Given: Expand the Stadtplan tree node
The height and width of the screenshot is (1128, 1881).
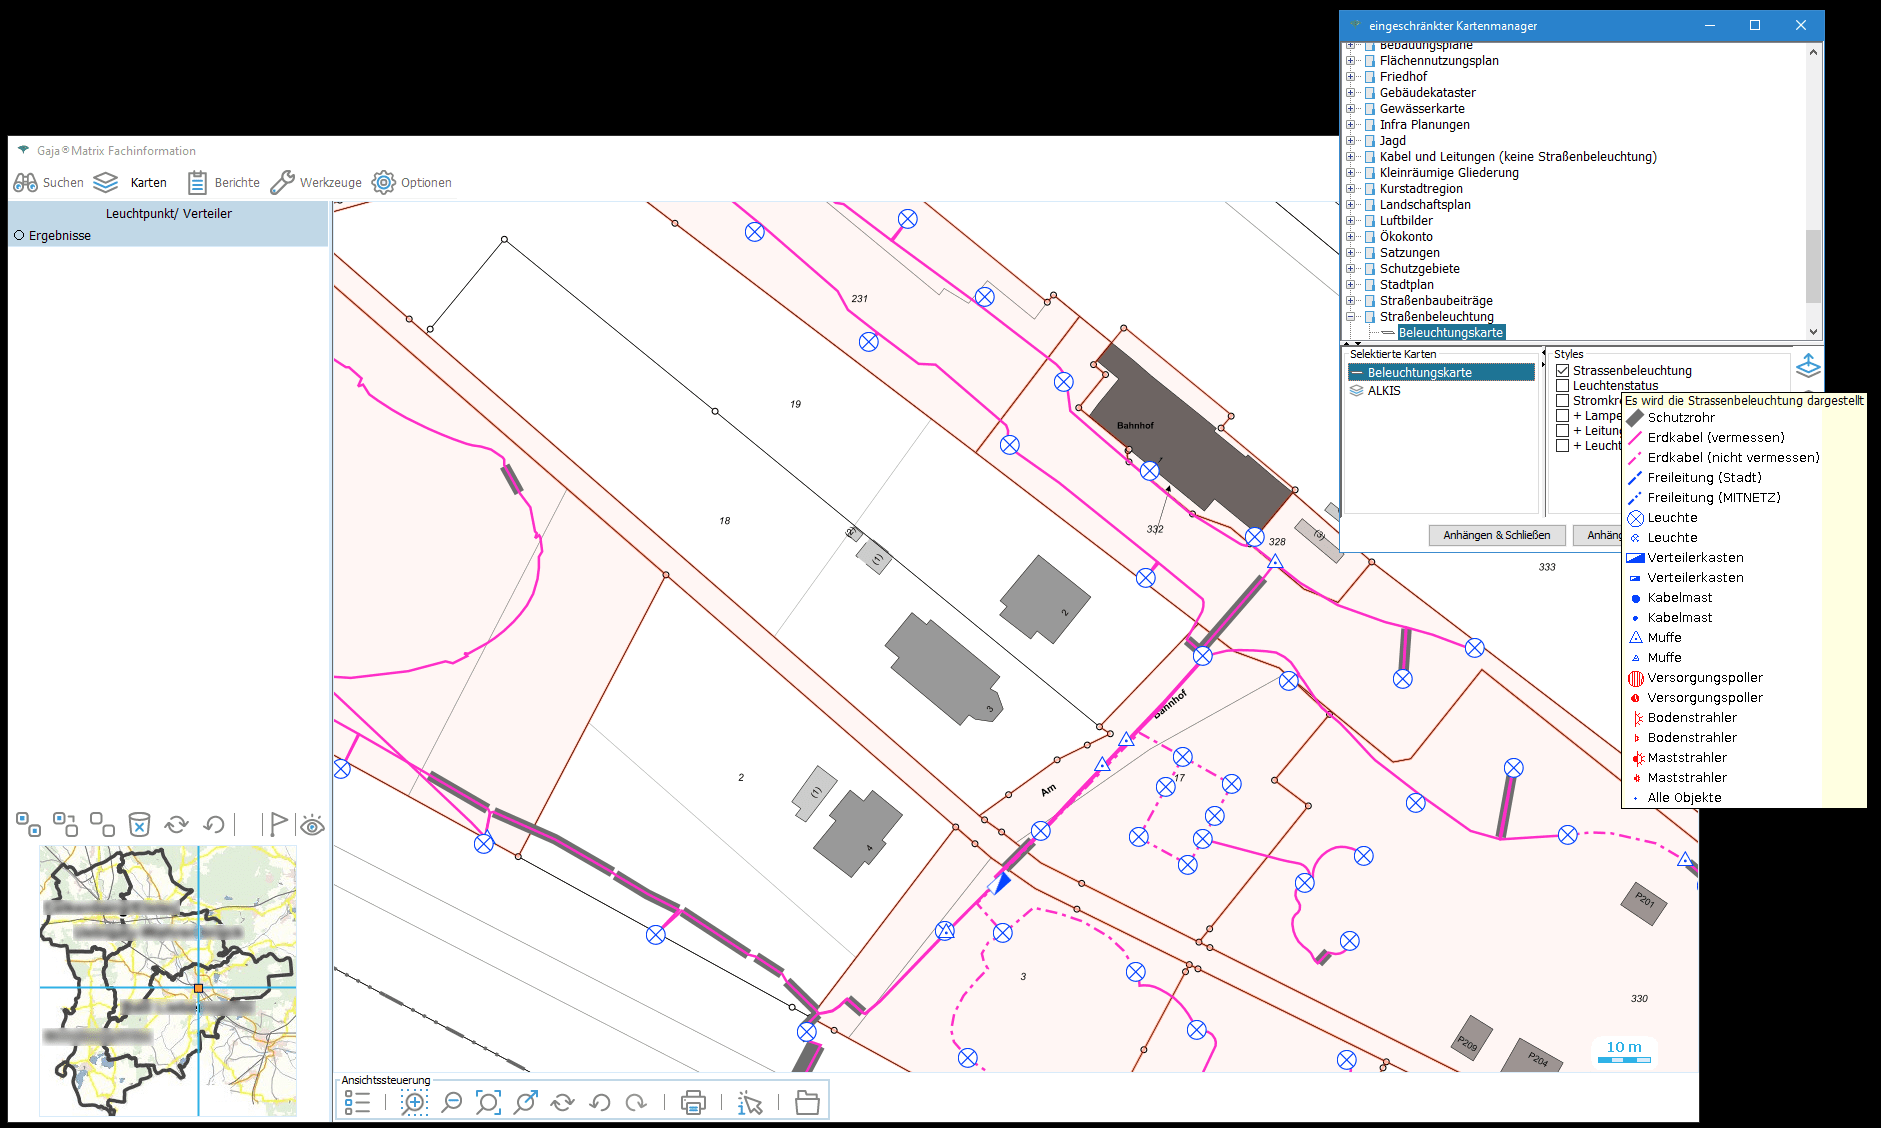Looking at the screenshot, I should (1350, 285).
